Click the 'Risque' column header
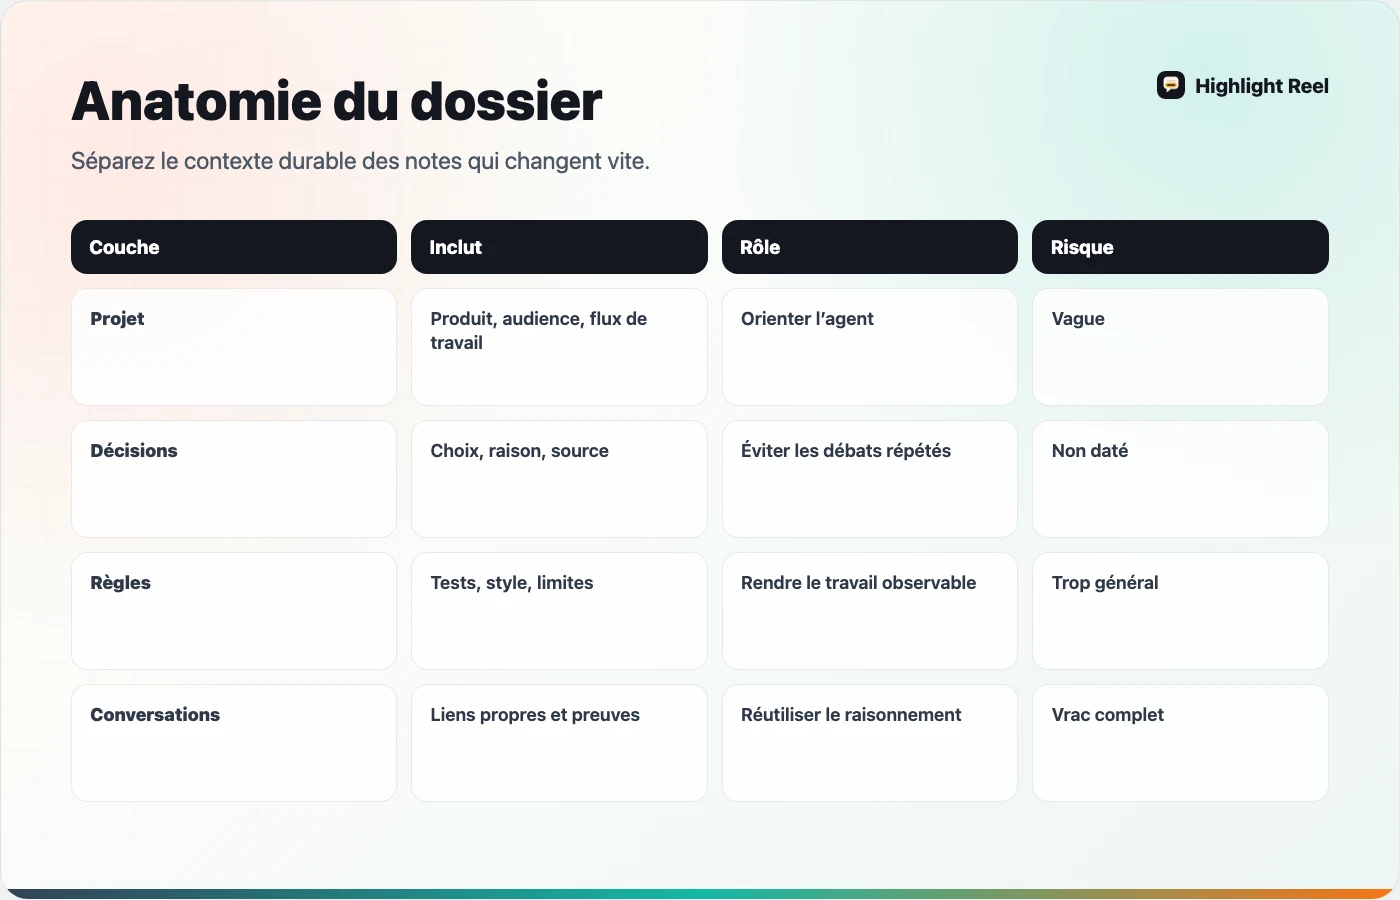 tap(1180, 247)
